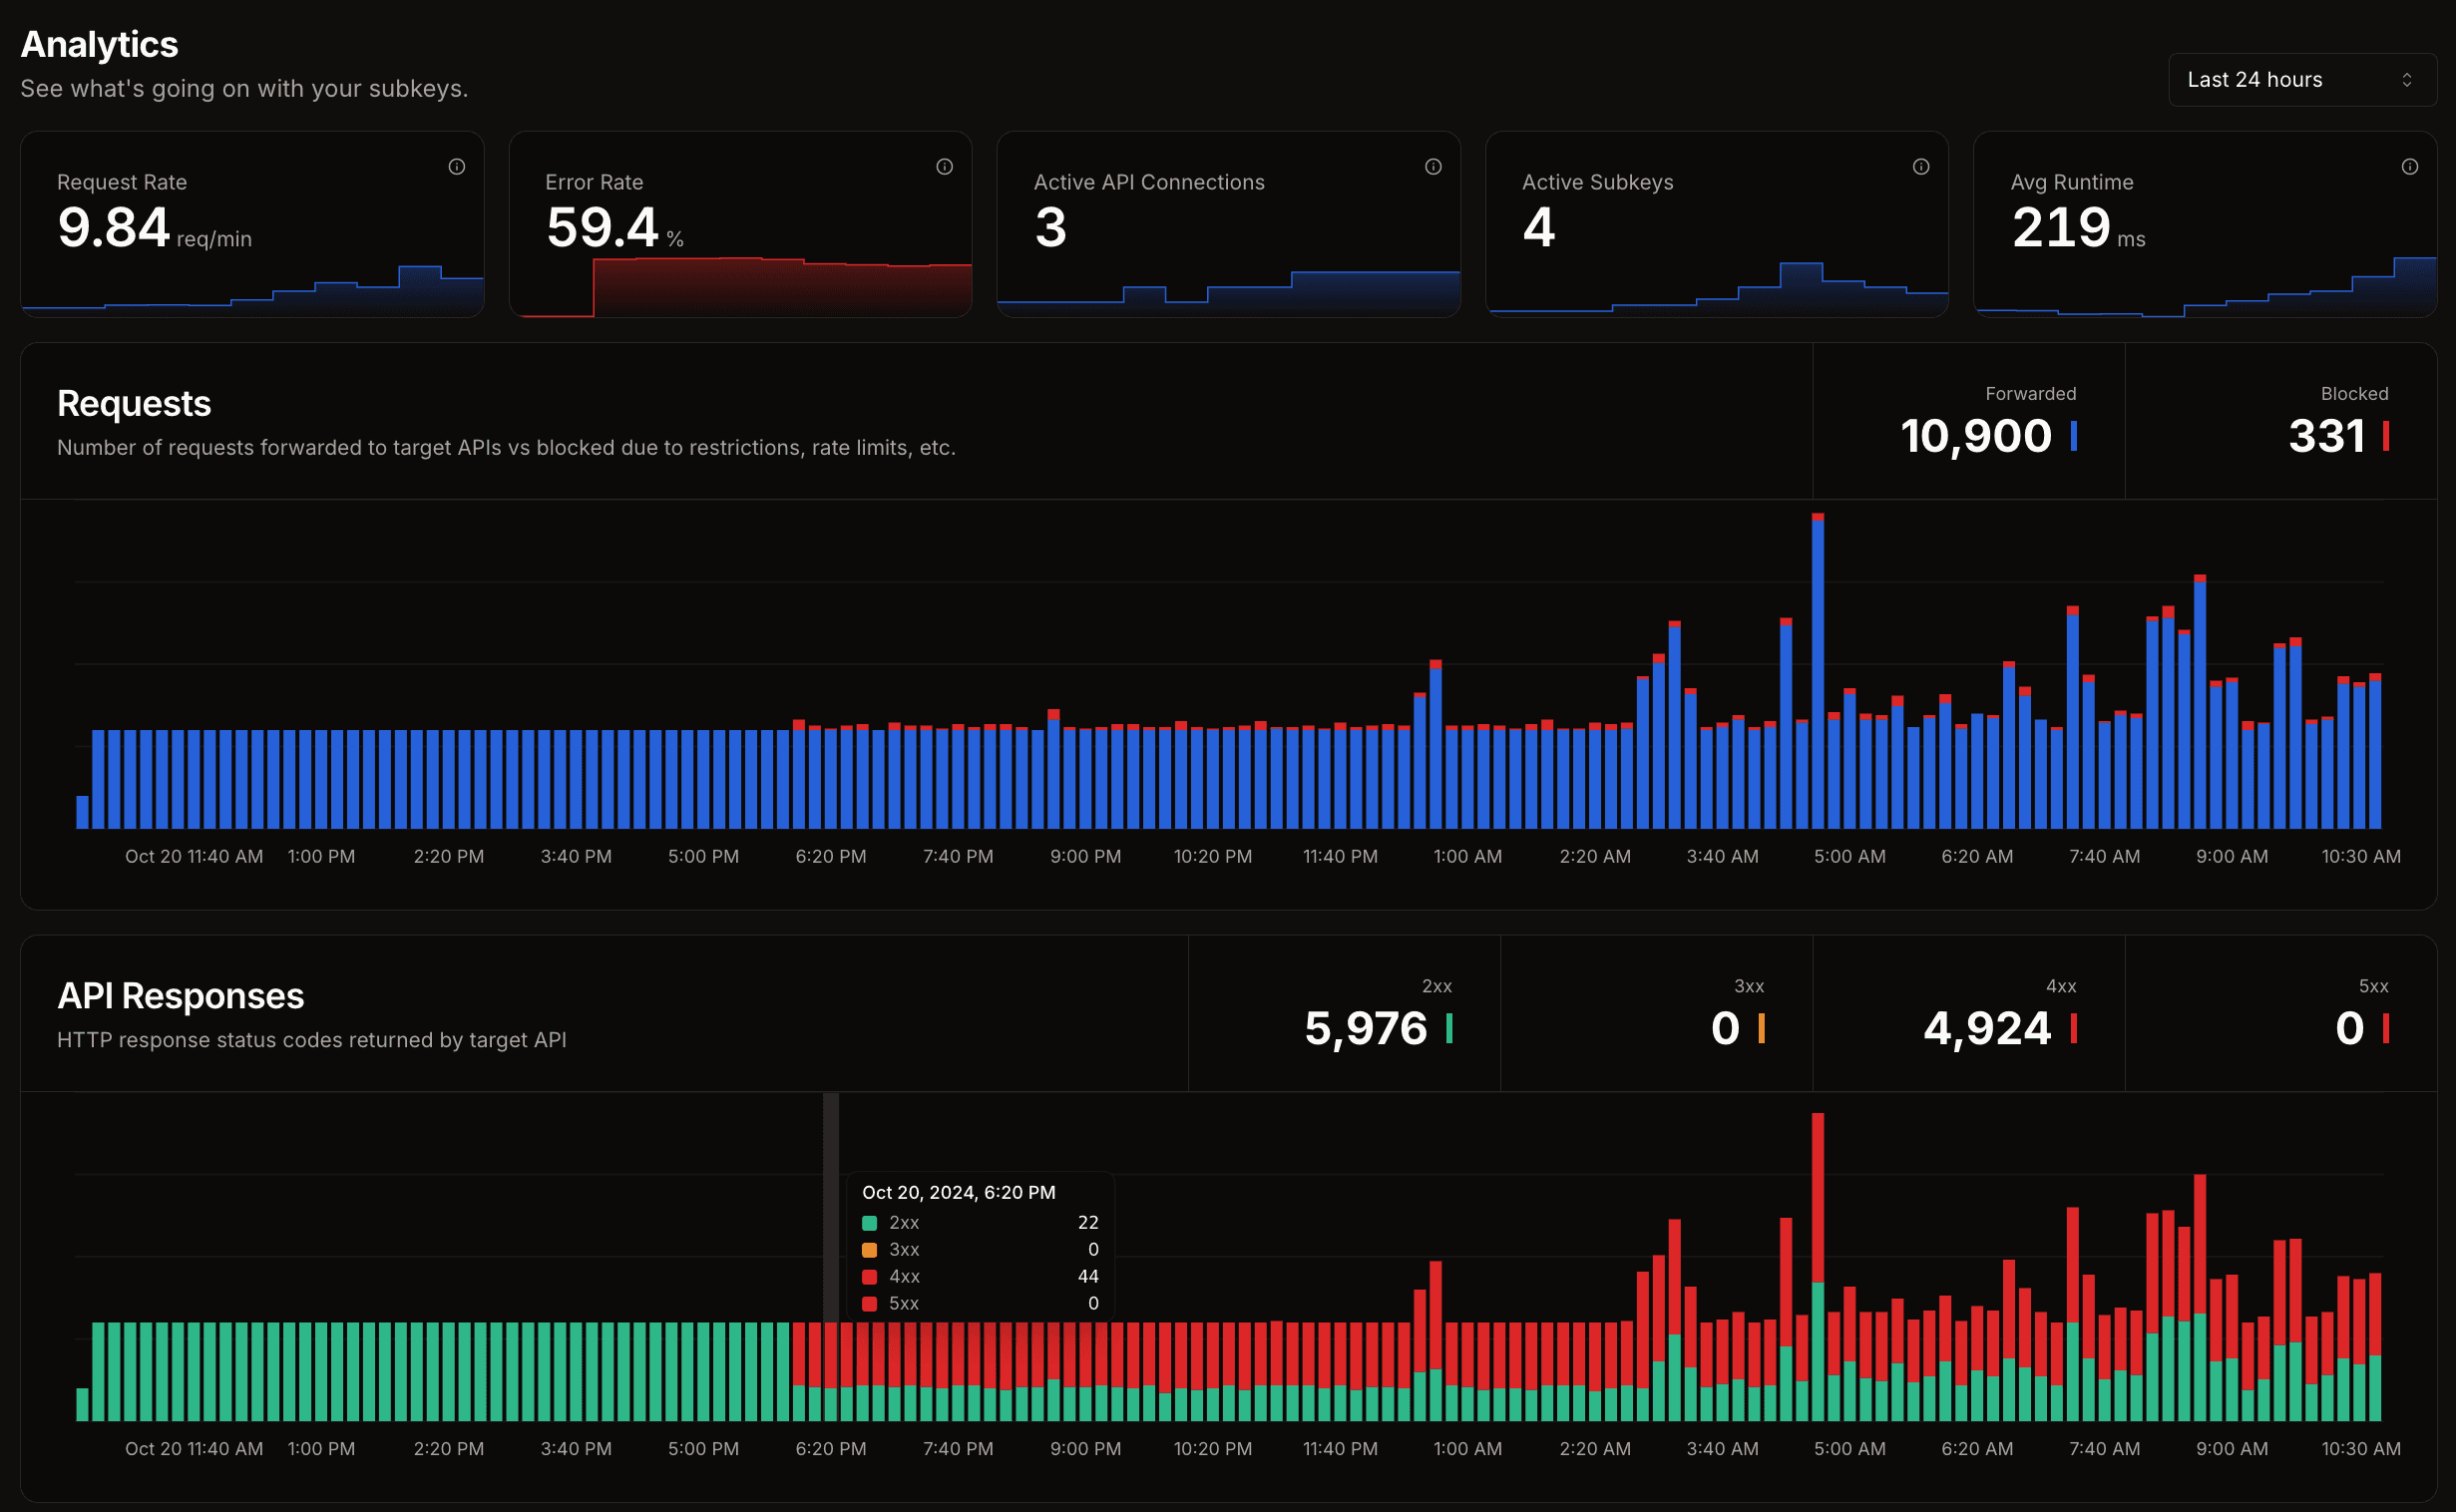Click the orange 3xx swatch in tooltip
This screenshot has height=1512, width=2456.
tap(870, 1250)
